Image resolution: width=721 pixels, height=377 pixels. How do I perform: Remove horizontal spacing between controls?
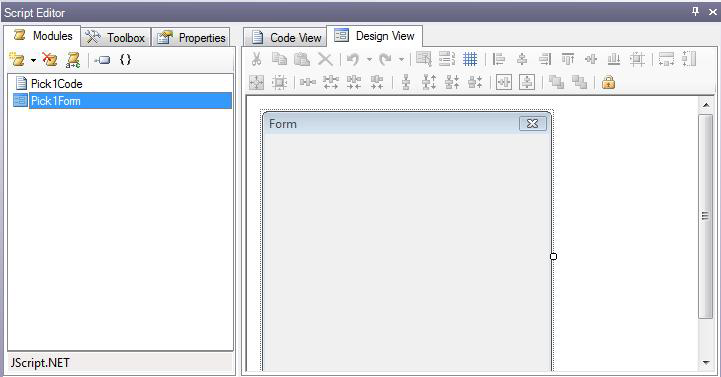(x=377, y=83)
